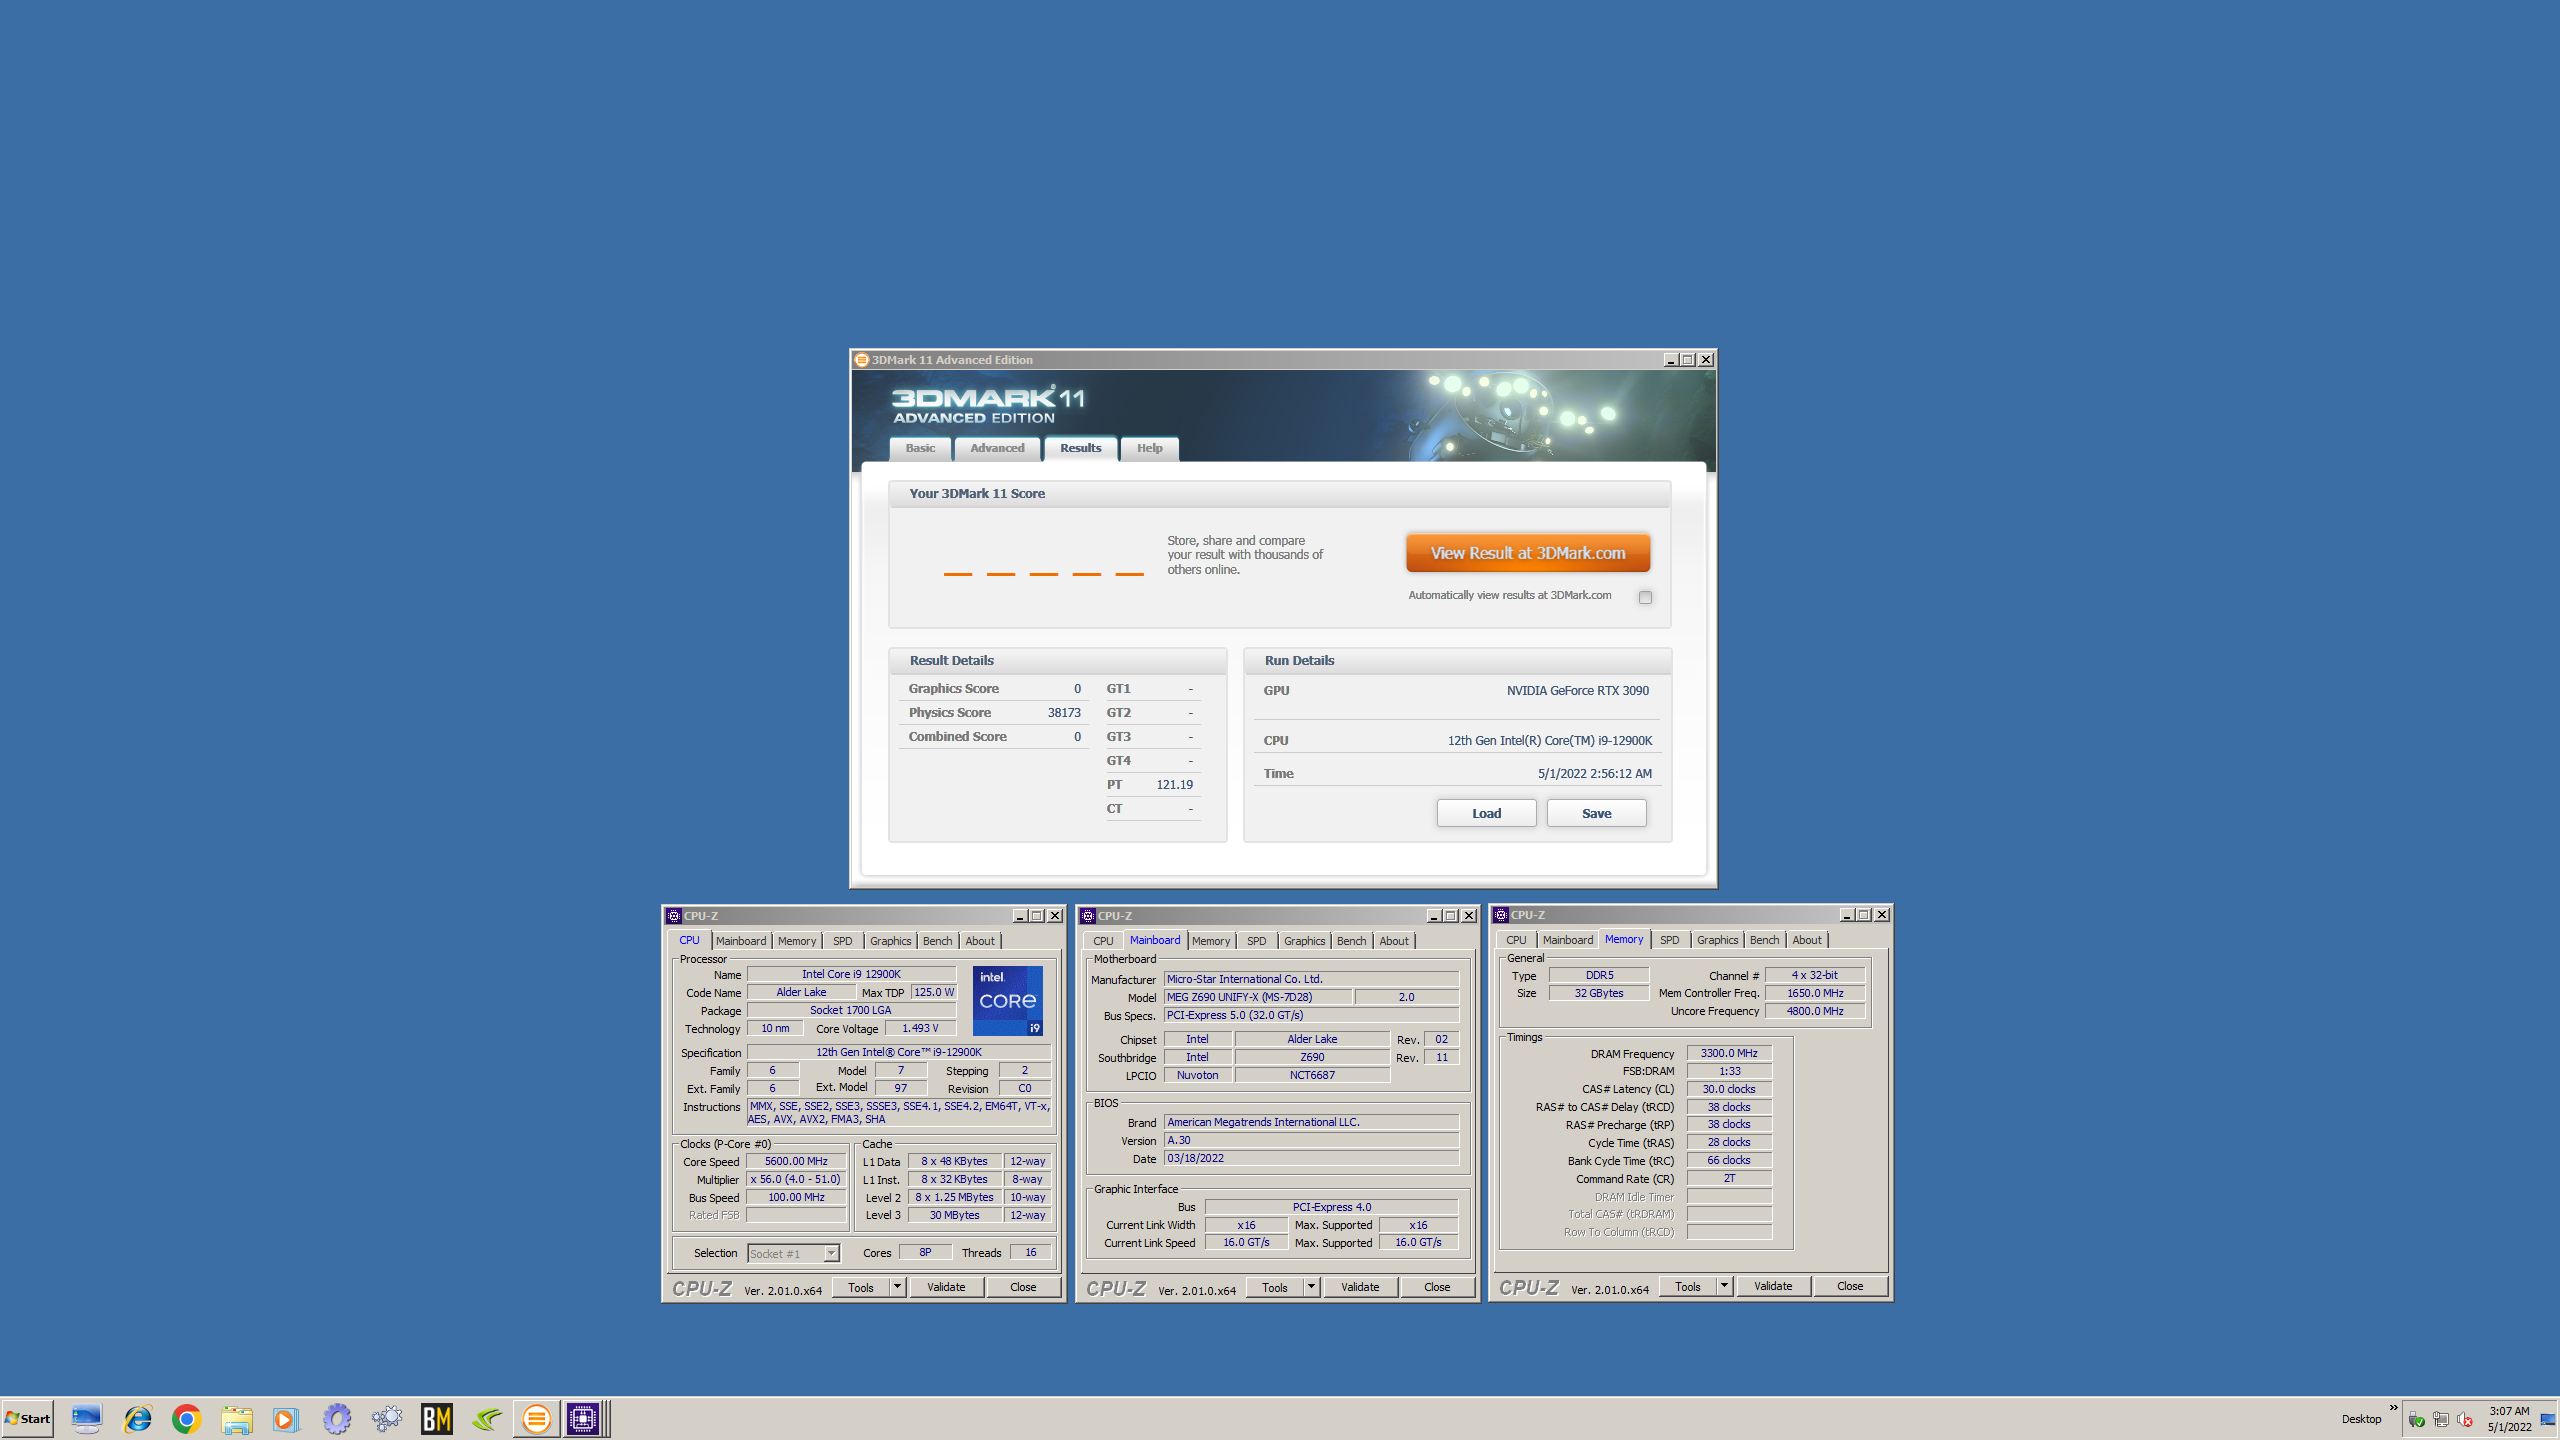Switch to 3DMark 11 taskbar button

click(x=537, y=1418)
